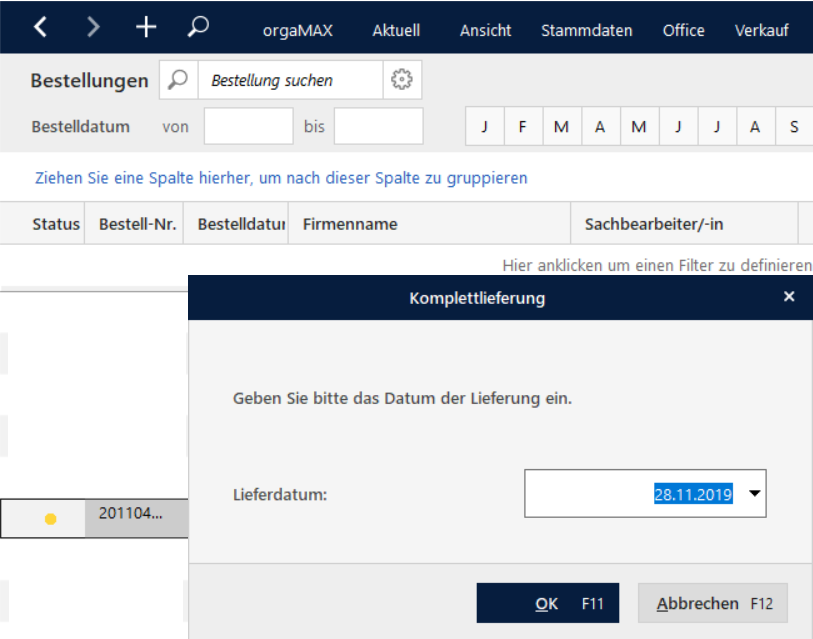Open the Office menu
813x639 pixels.
point(683,30)
